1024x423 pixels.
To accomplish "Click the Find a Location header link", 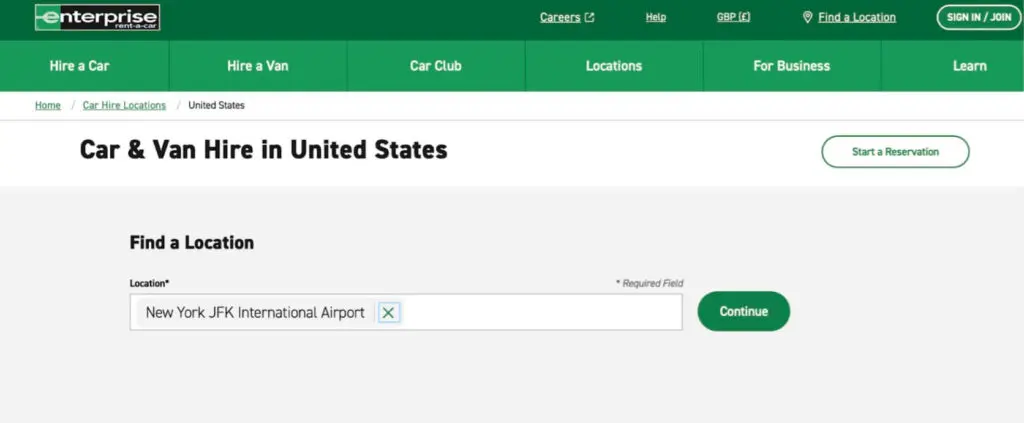I will 857,17.
